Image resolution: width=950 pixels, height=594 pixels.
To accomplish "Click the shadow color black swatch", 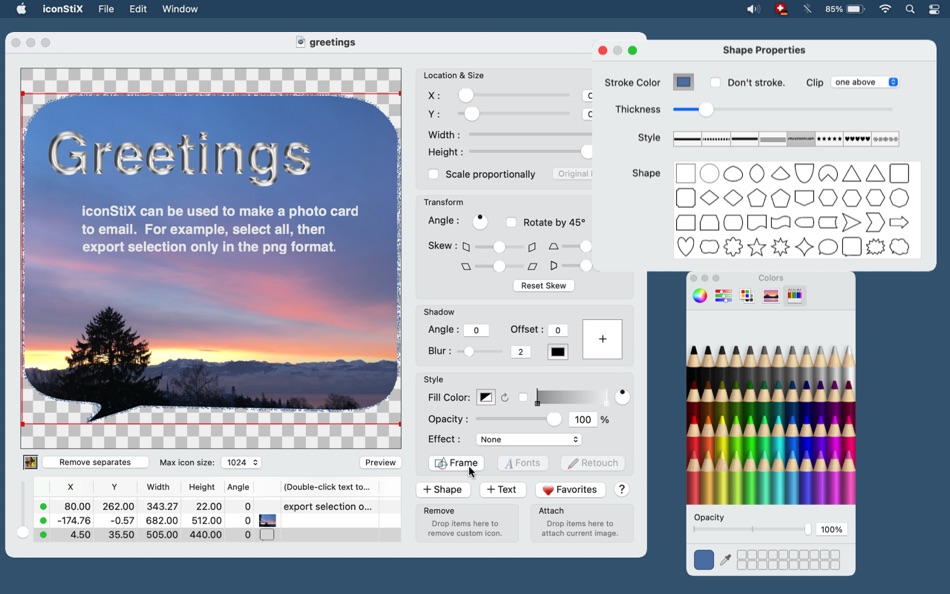I will click(557, 352).
